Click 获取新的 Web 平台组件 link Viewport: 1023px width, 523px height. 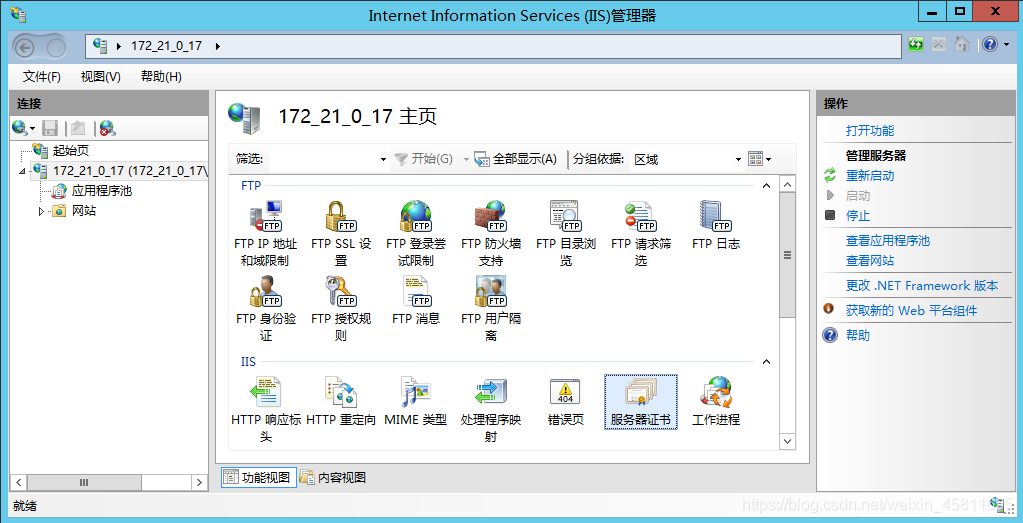[911, 310]
